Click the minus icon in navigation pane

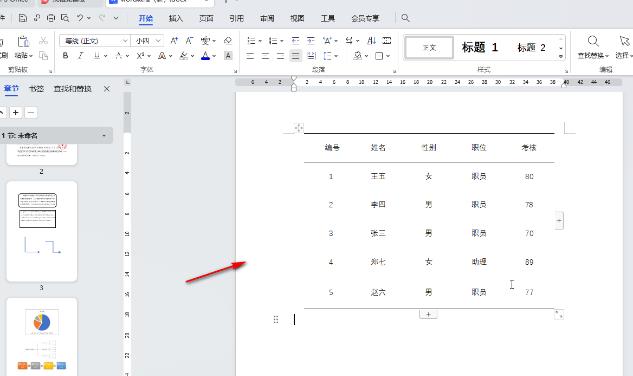[x=31, y=112]
